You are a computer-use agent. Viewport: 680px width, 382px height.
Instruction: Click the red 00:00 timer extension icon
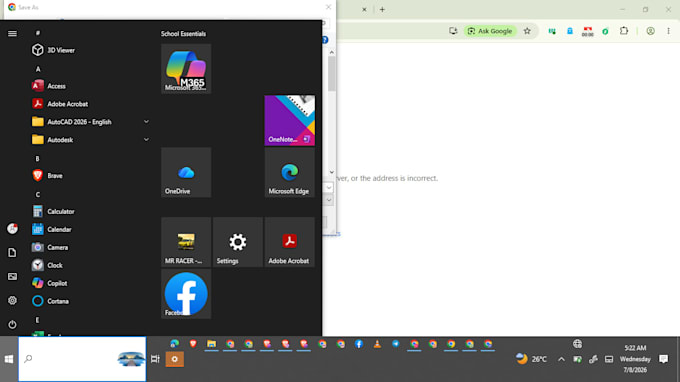click(588, 31)
